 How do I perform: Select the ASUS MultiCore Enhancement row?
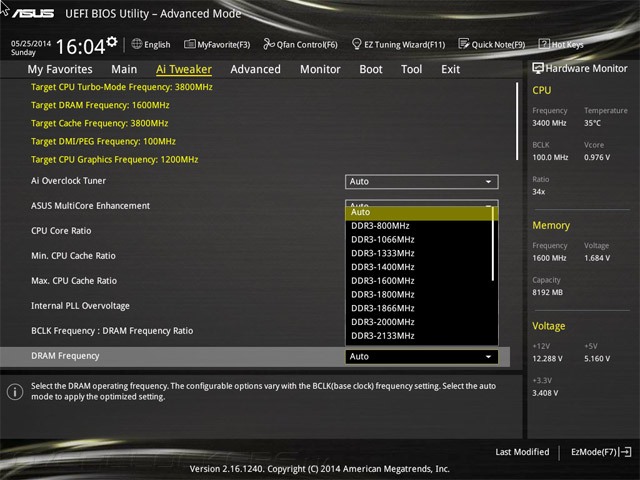[x=91, y=206]
